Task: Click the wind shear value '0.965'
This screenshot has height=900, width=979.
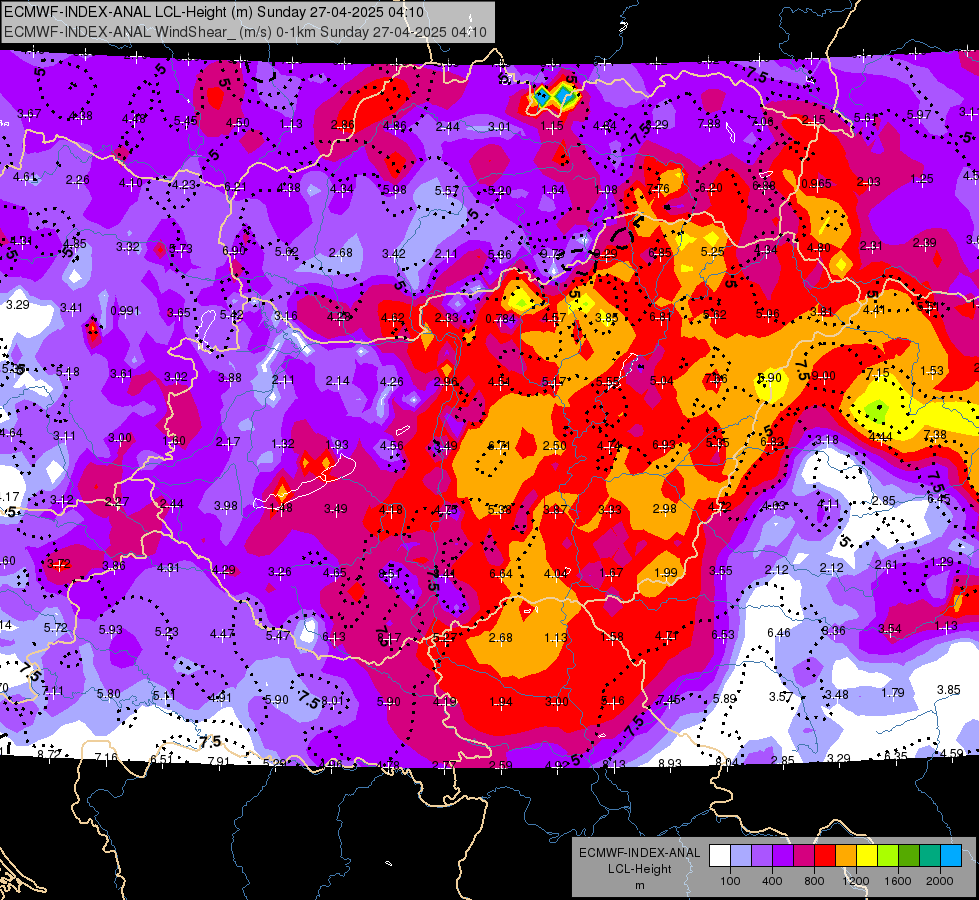Action: (x=816, y=183)
